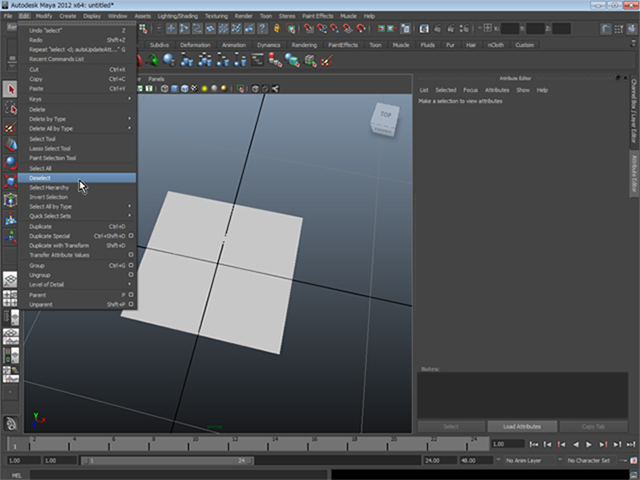Click frame 12 on the time slider
The image size is (640, 480).
click(235, 443)
